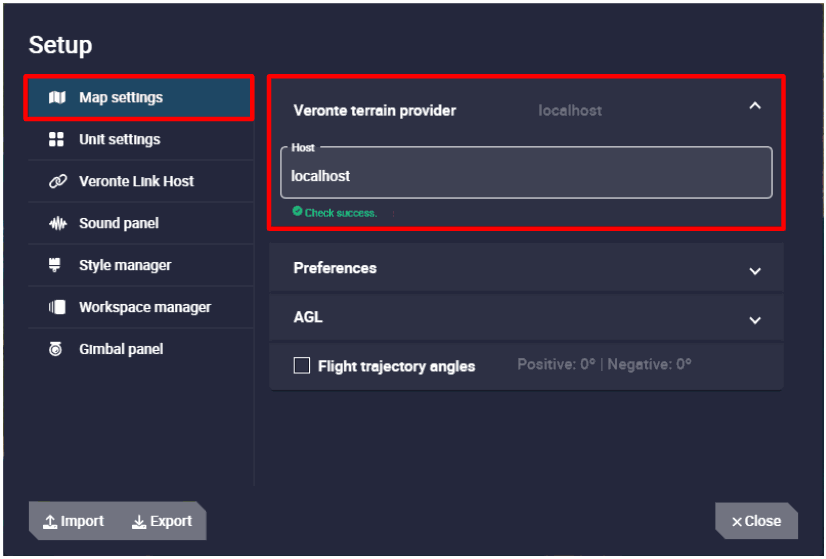Screen dimensions: 826x559
Task: Click the Style manager brush icon
Action: point(57,265)
